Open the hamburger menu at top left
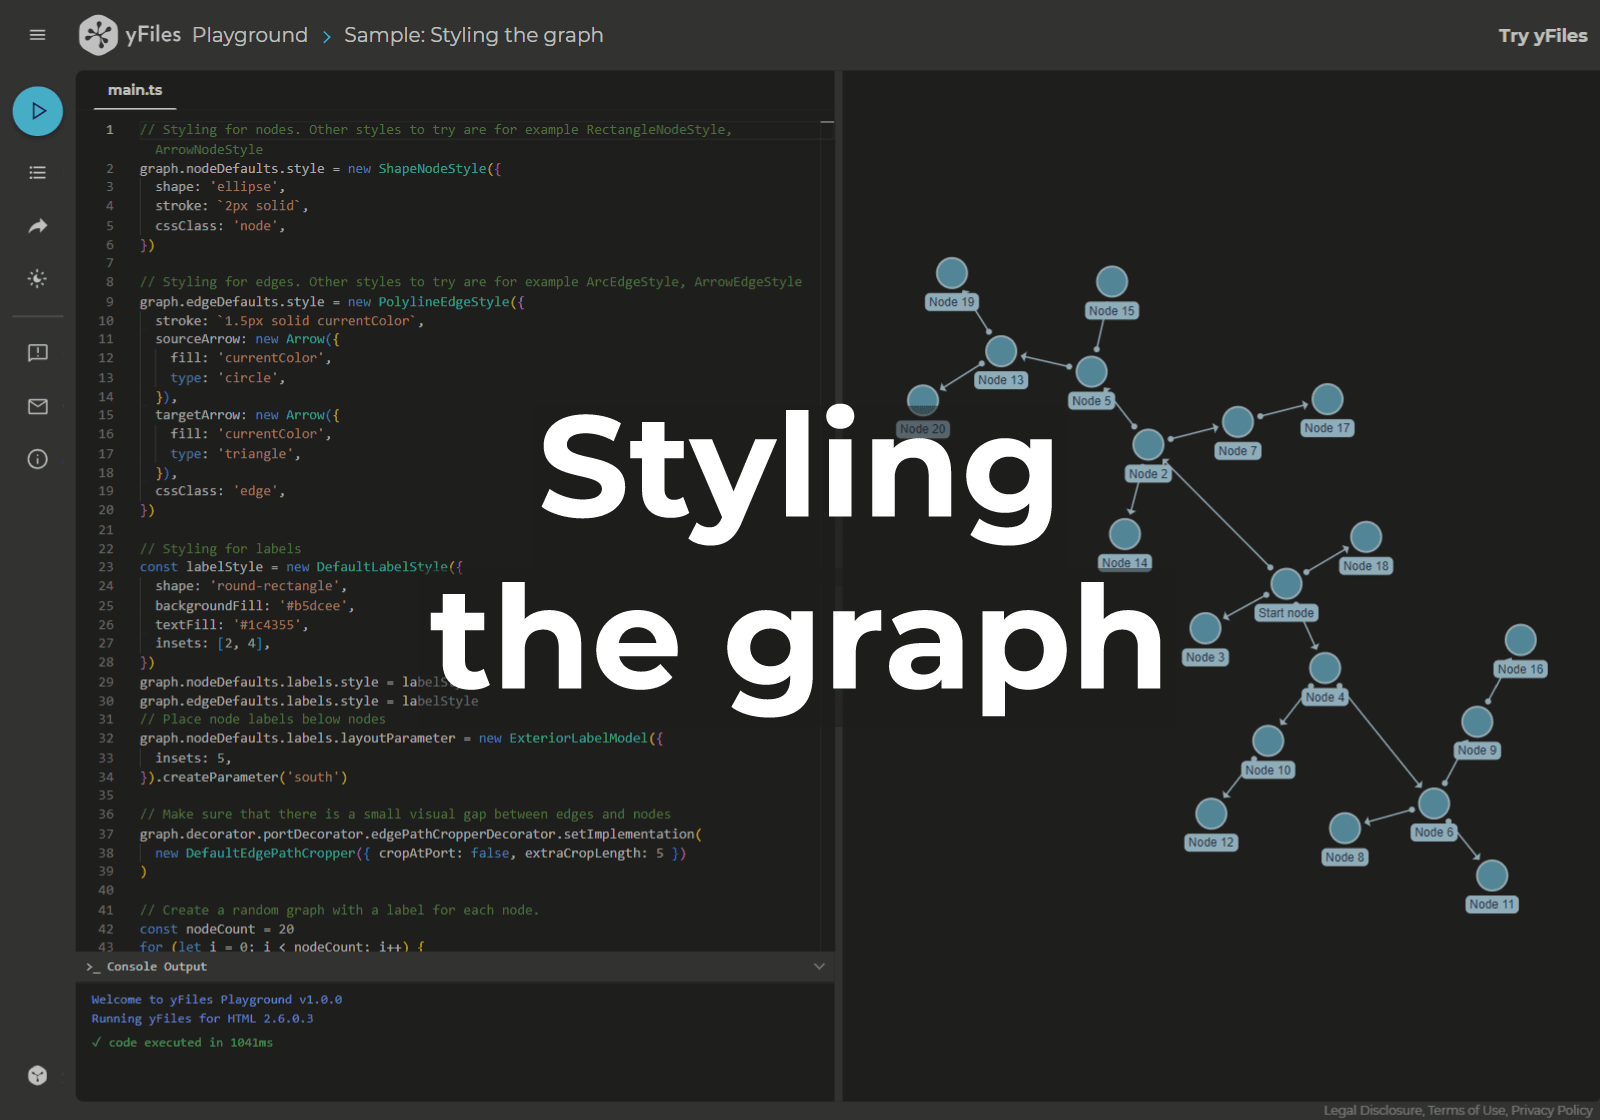Viewport: 1600px width, 1120px height. (x=37, y=34)
